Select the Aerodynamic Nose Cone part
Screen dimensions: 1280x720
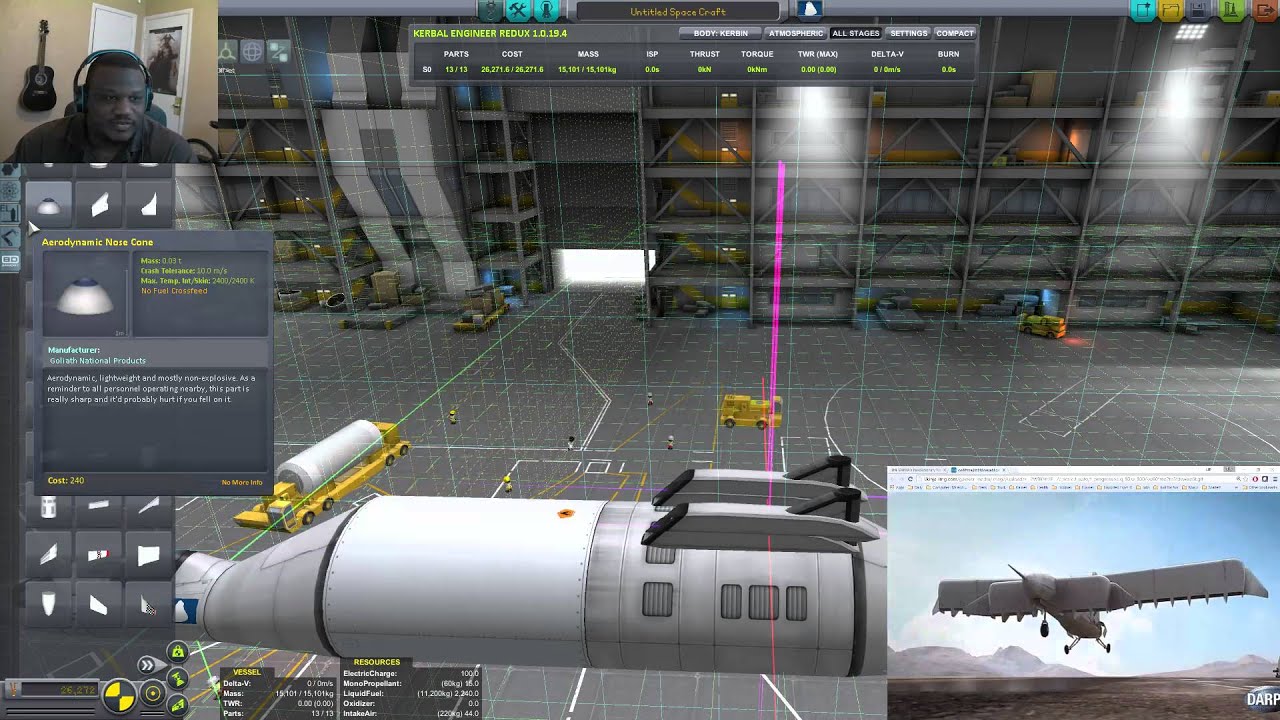[x=48, y=205]
